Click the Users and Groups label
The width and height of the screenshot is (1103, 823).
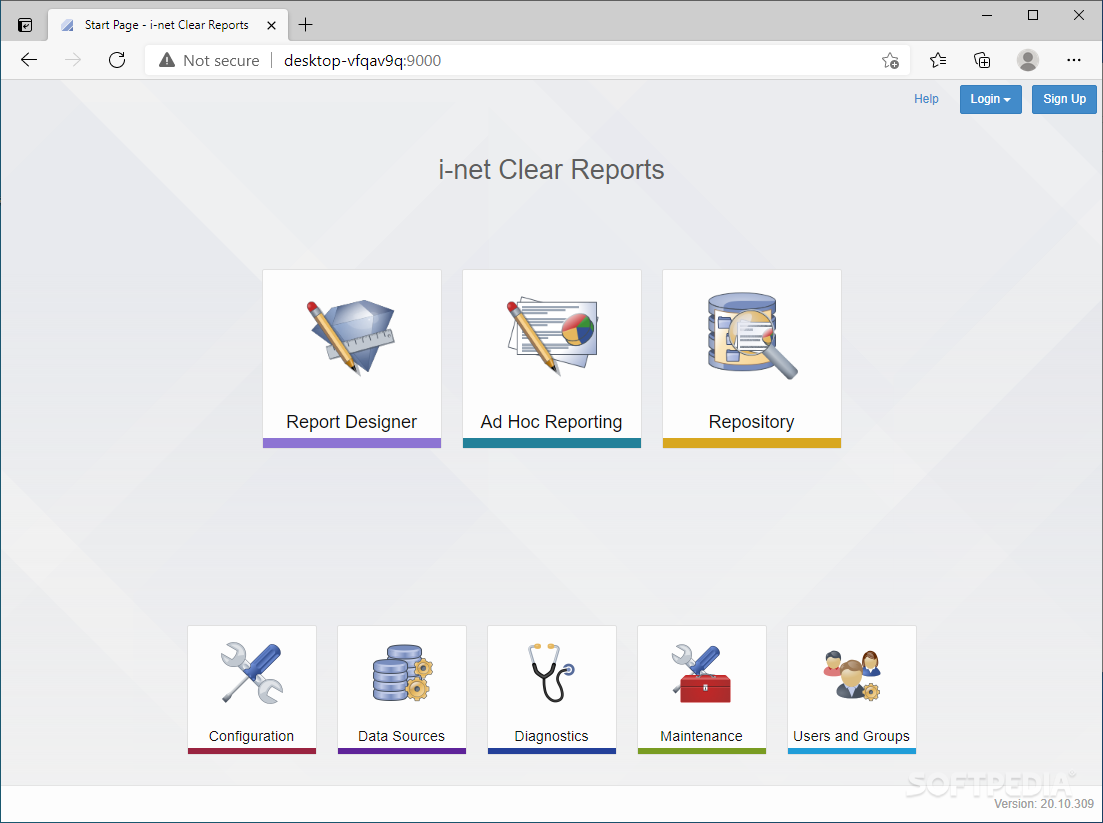851,736
